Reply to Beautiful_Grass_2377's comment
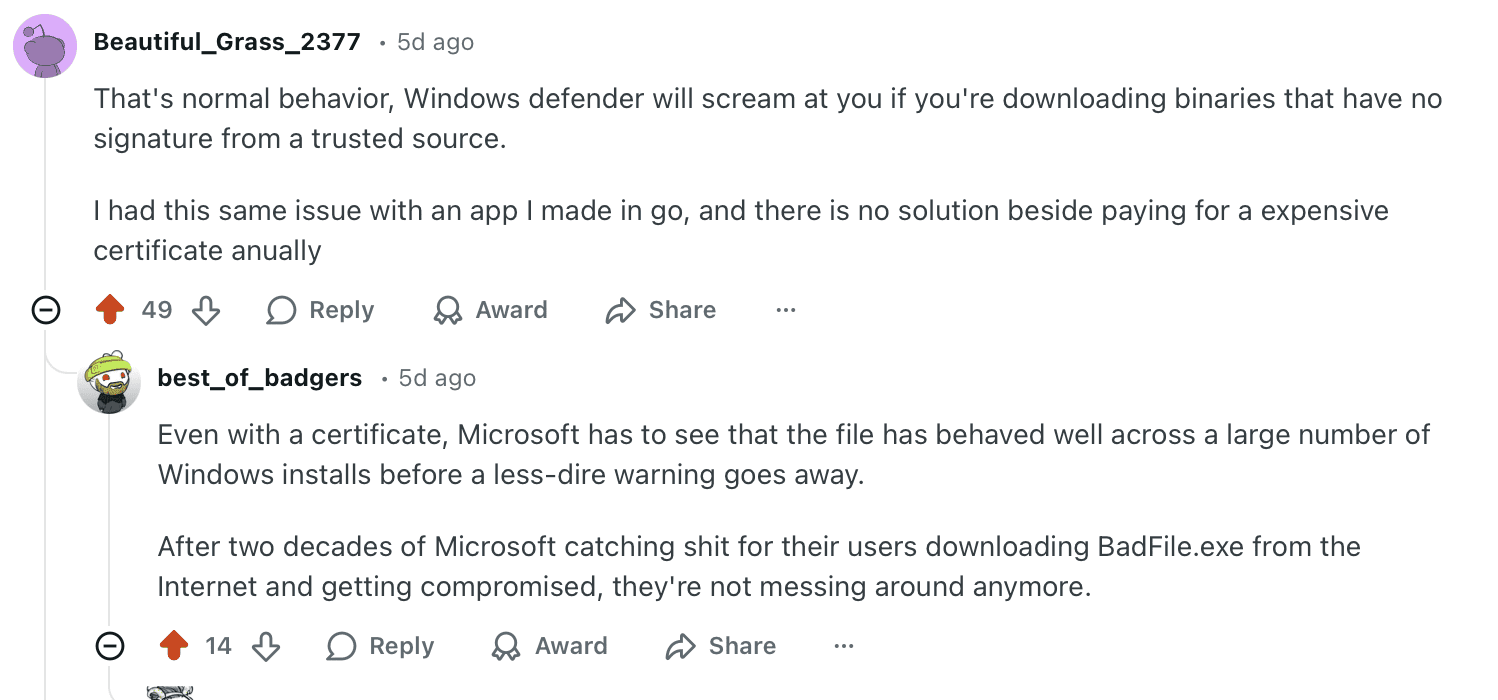This screenshot has width=1498, height=700. tap(320, 310)
